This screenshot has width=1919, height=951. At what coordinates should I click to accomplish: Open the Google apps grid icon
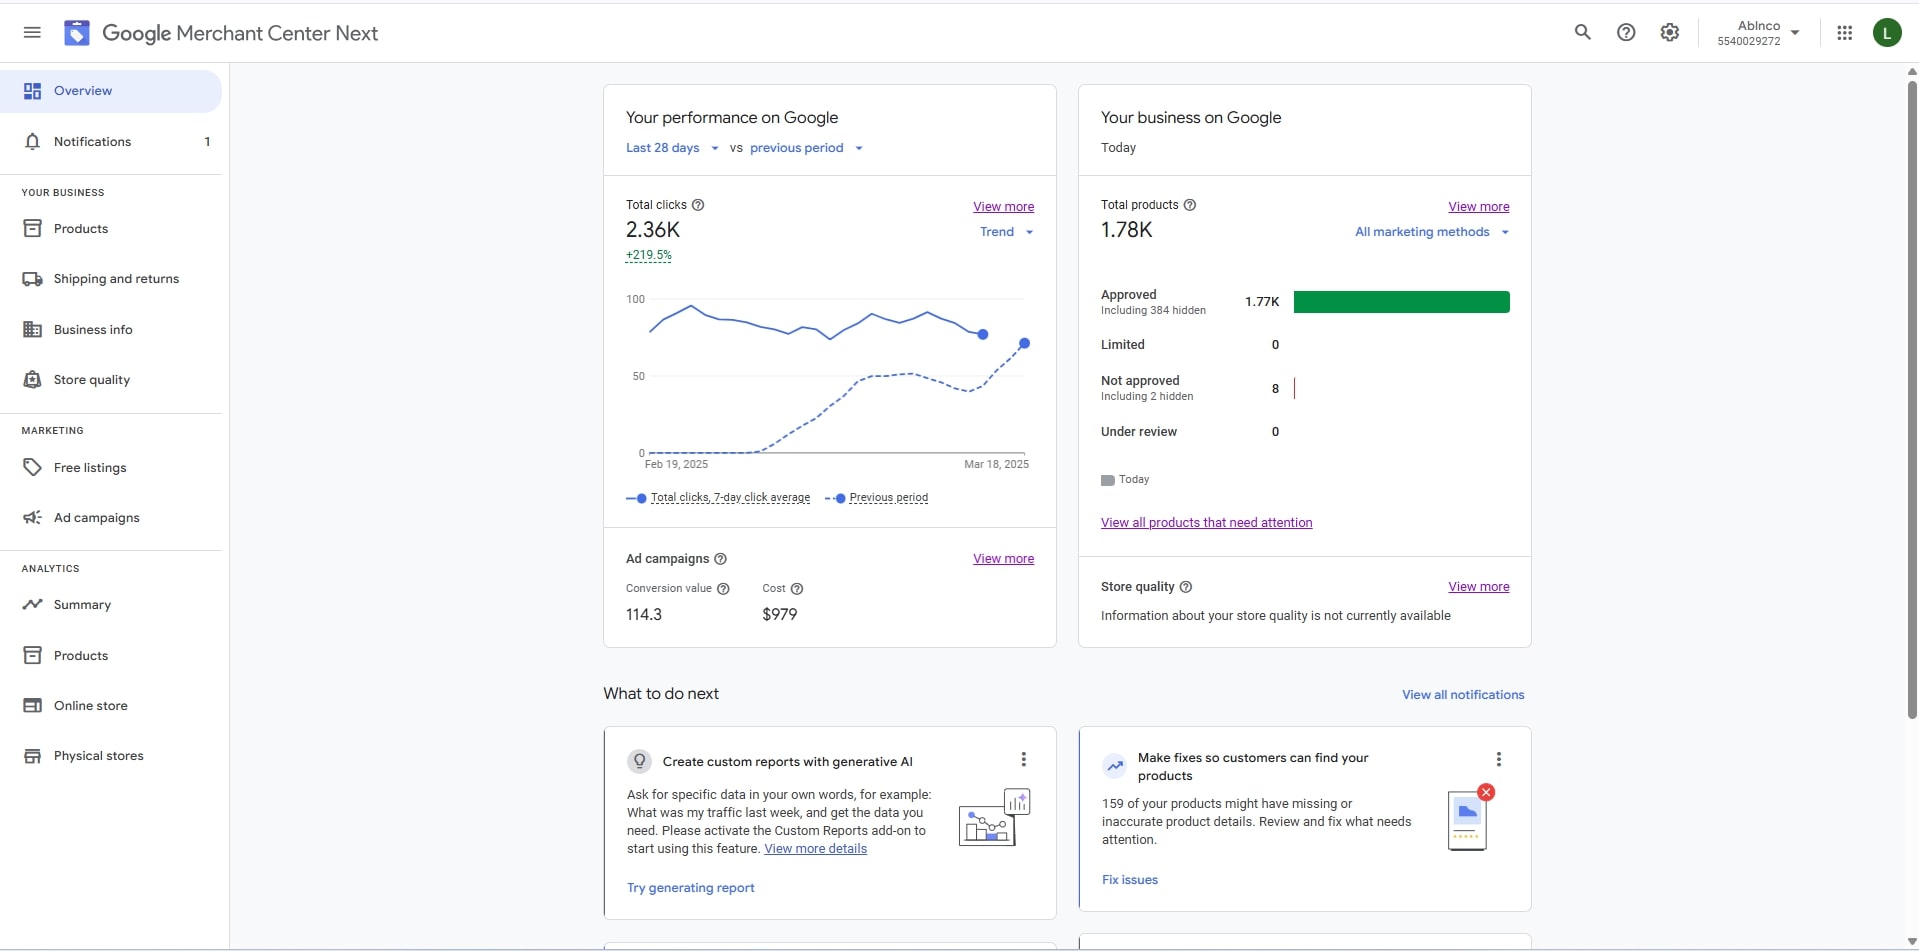point(1844,33)
